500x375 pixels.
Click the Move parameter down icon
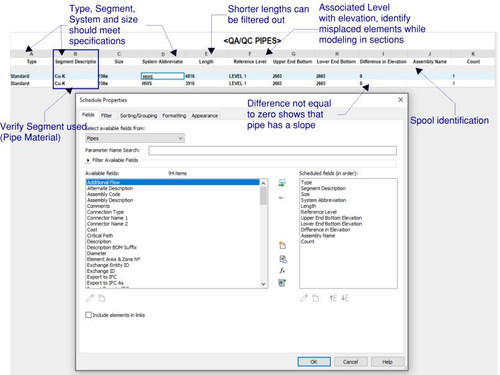point(345,298)
